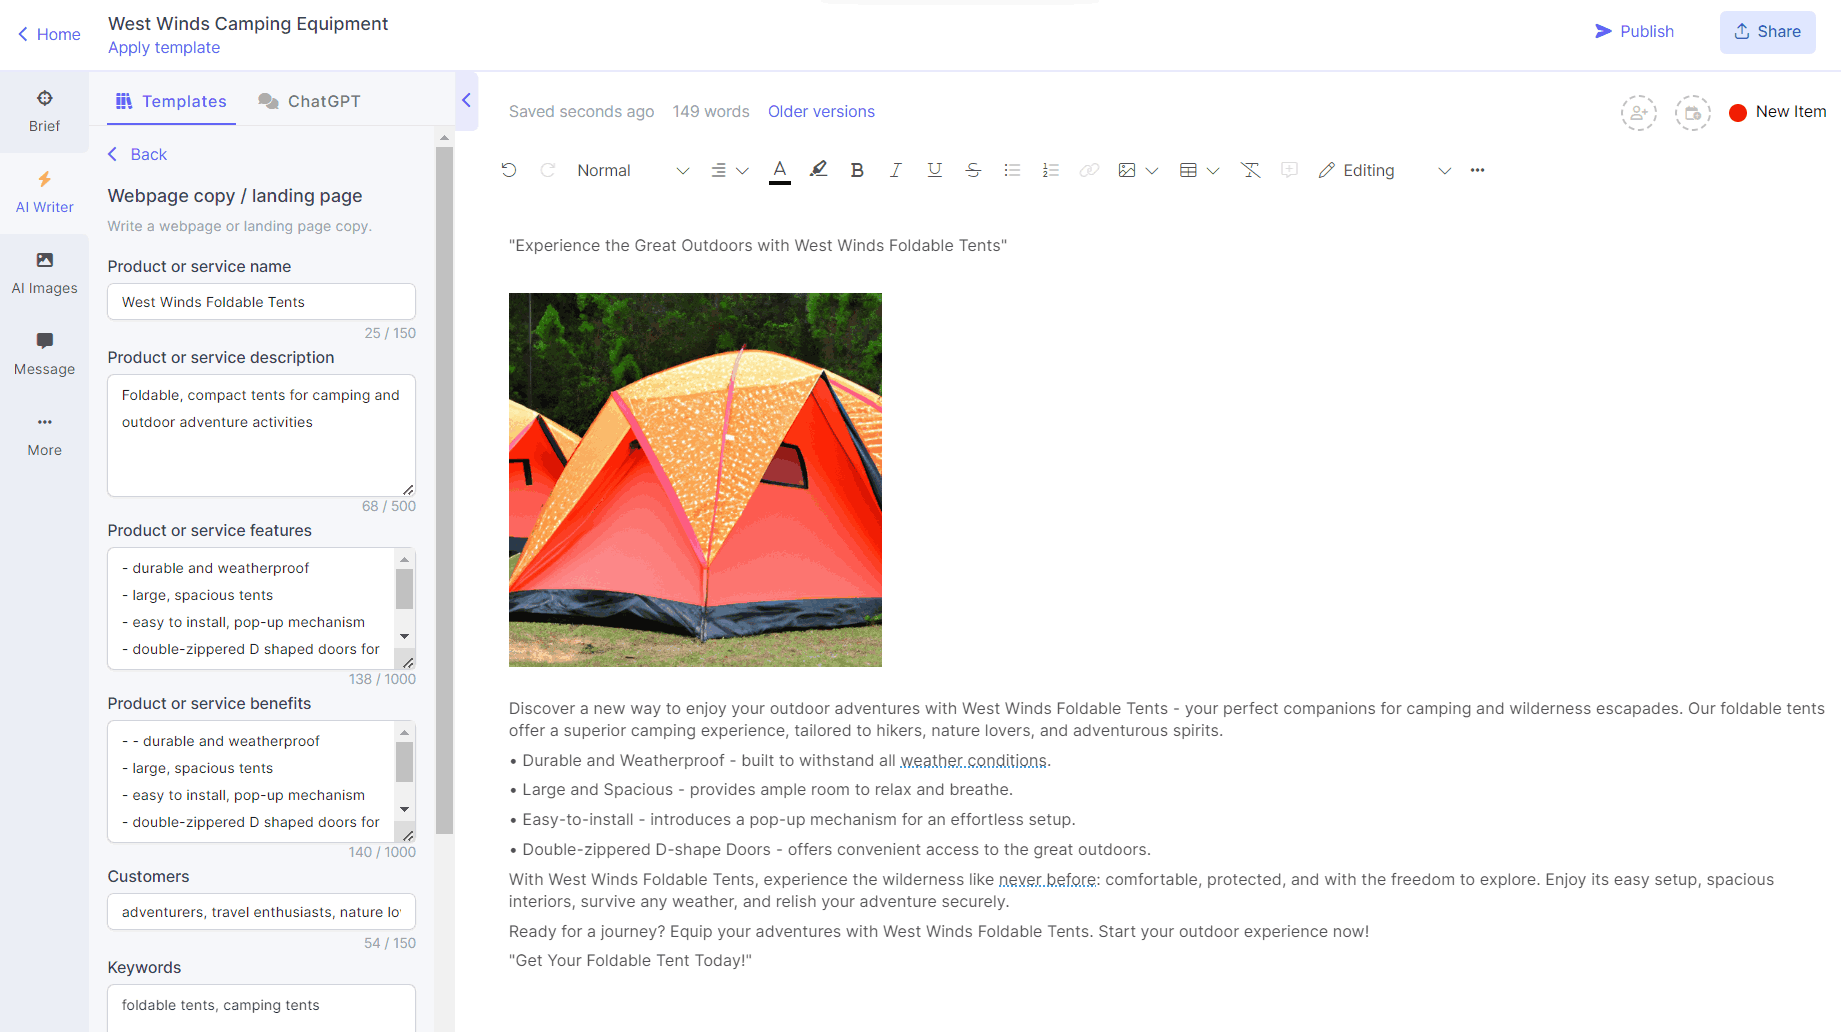The image size is (1841, 1032).
Task: Click the "Get Your Foldable Tent Today!" line
Action: click(x=630, y=961)
